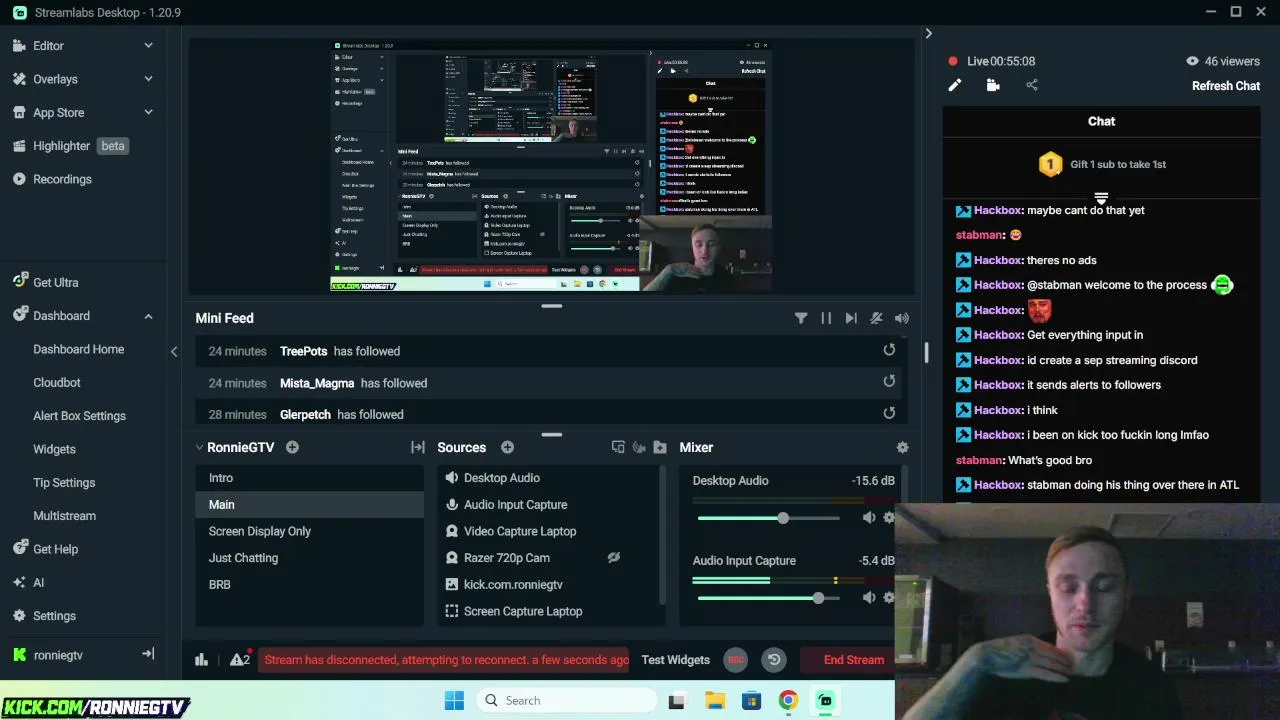Screen dimensions: 1280x720
Task: Switch to the BRB scene
Action: coord(310,585)
